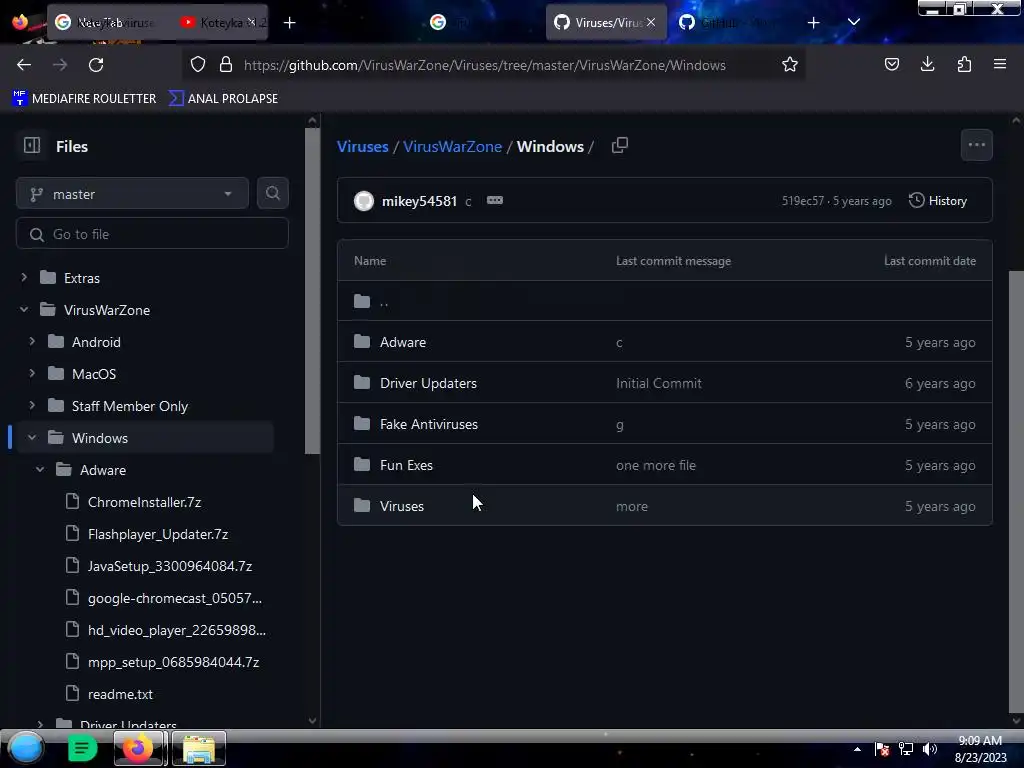Viewport: 1024px width, 768px height.
Task: Click the browser address bar URL
Action: click(x=485, y=65)
